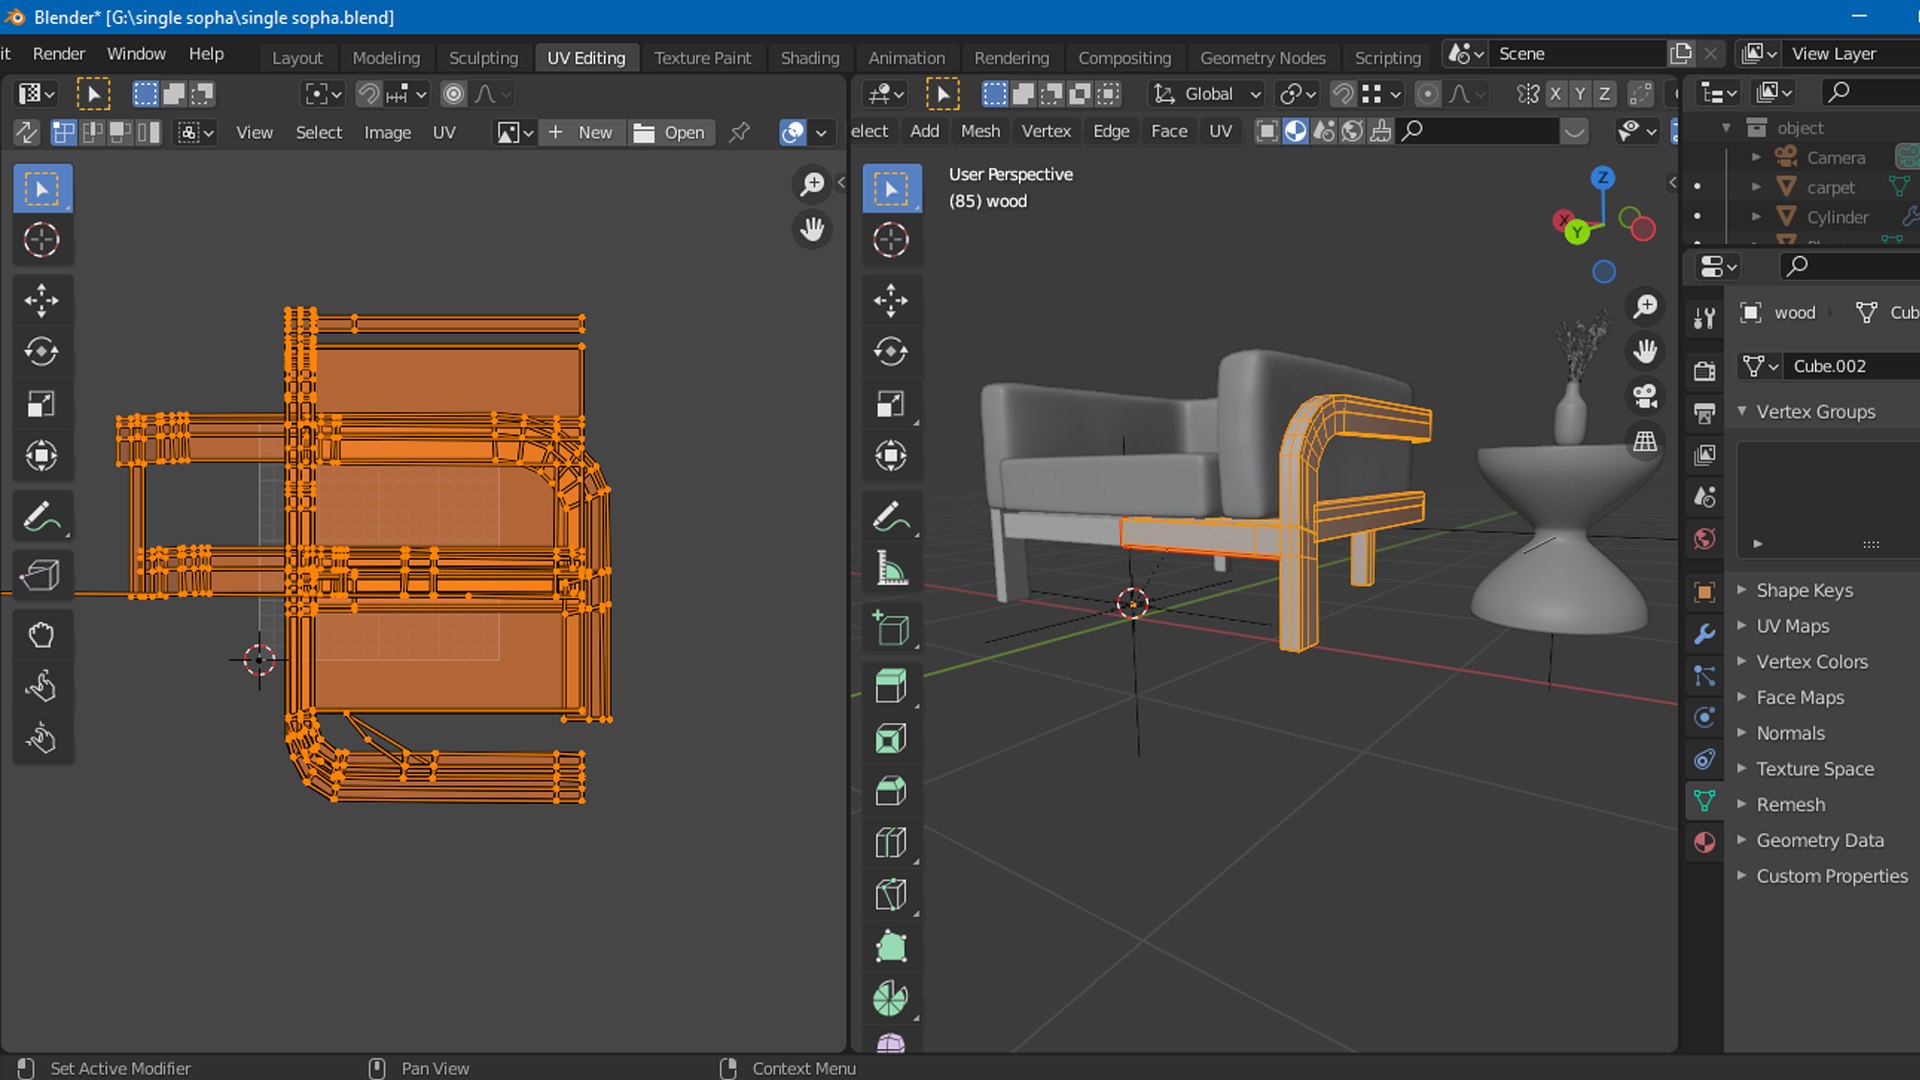1920x1080 pixels.
Task: Toggle camera view in viewport
Action: click(x=1645, y=396)
